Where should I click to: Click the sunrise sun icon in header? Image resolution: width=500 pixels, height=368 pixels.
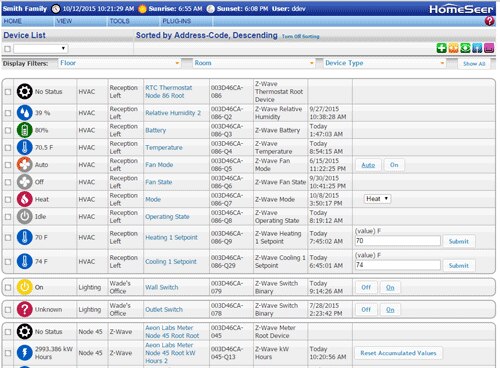coord(142,9)
